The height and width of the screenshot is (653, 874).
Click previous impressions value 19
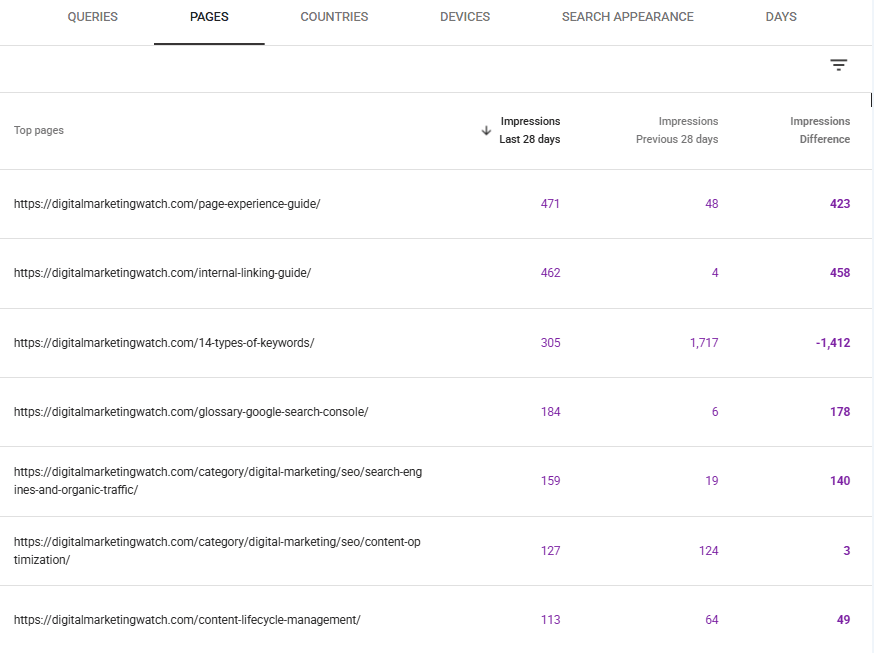pyautogui.click(x=711, y=481)
